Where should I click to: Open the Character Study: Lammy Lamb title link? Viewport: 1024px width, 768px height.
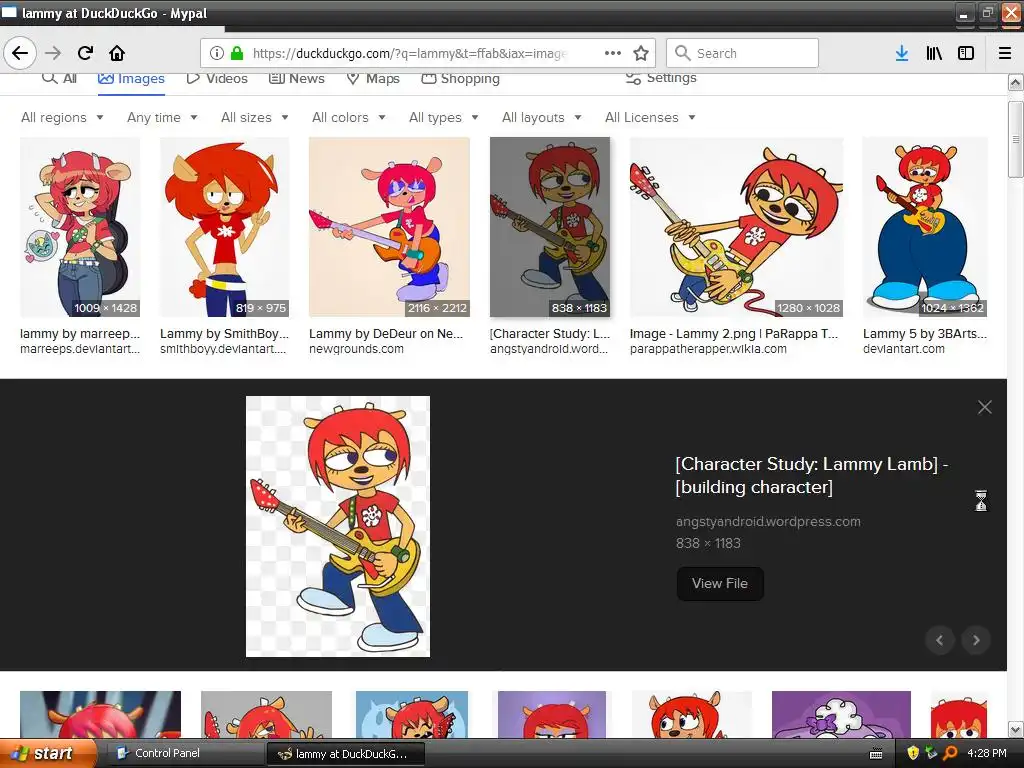click(x=812, y=475)
